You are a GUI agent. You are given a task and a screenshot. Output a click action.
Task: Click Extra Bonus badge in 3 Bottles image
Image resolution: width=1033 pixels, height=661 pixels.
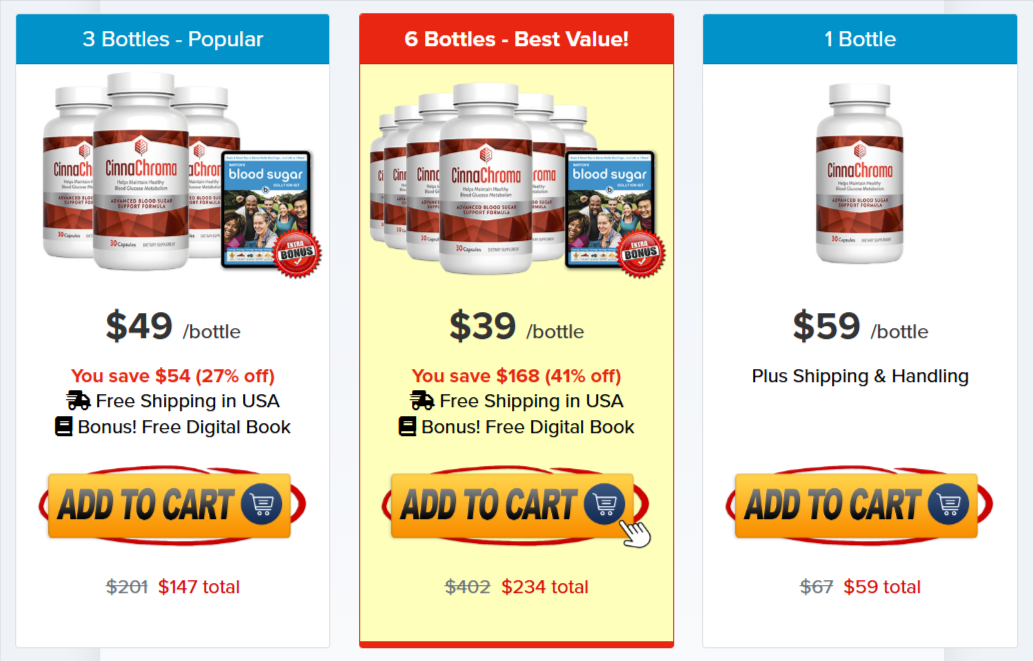(x=297, y=253)
